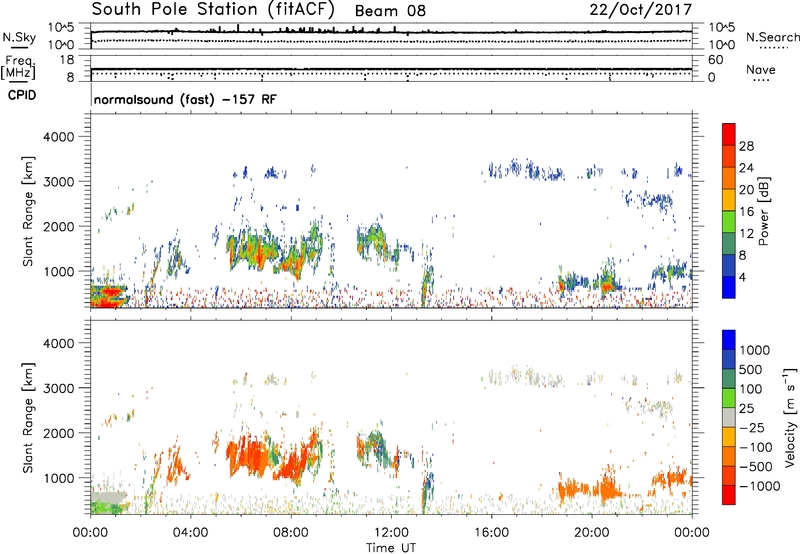
Task: Click the red top segment of Power colorbar
Action: (x=729, y=134)
